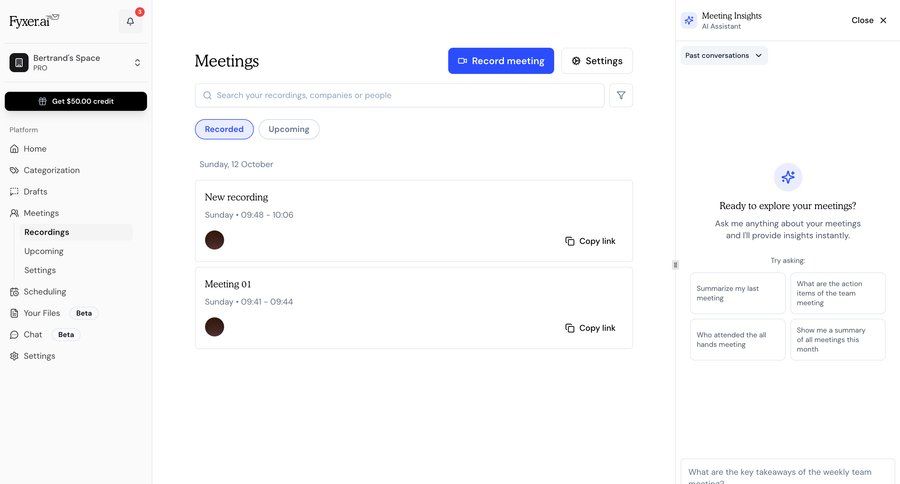This screenshot has height=484, width=900.
Task: Click the Sunday, 12 October date label
Action: [236, 164]
